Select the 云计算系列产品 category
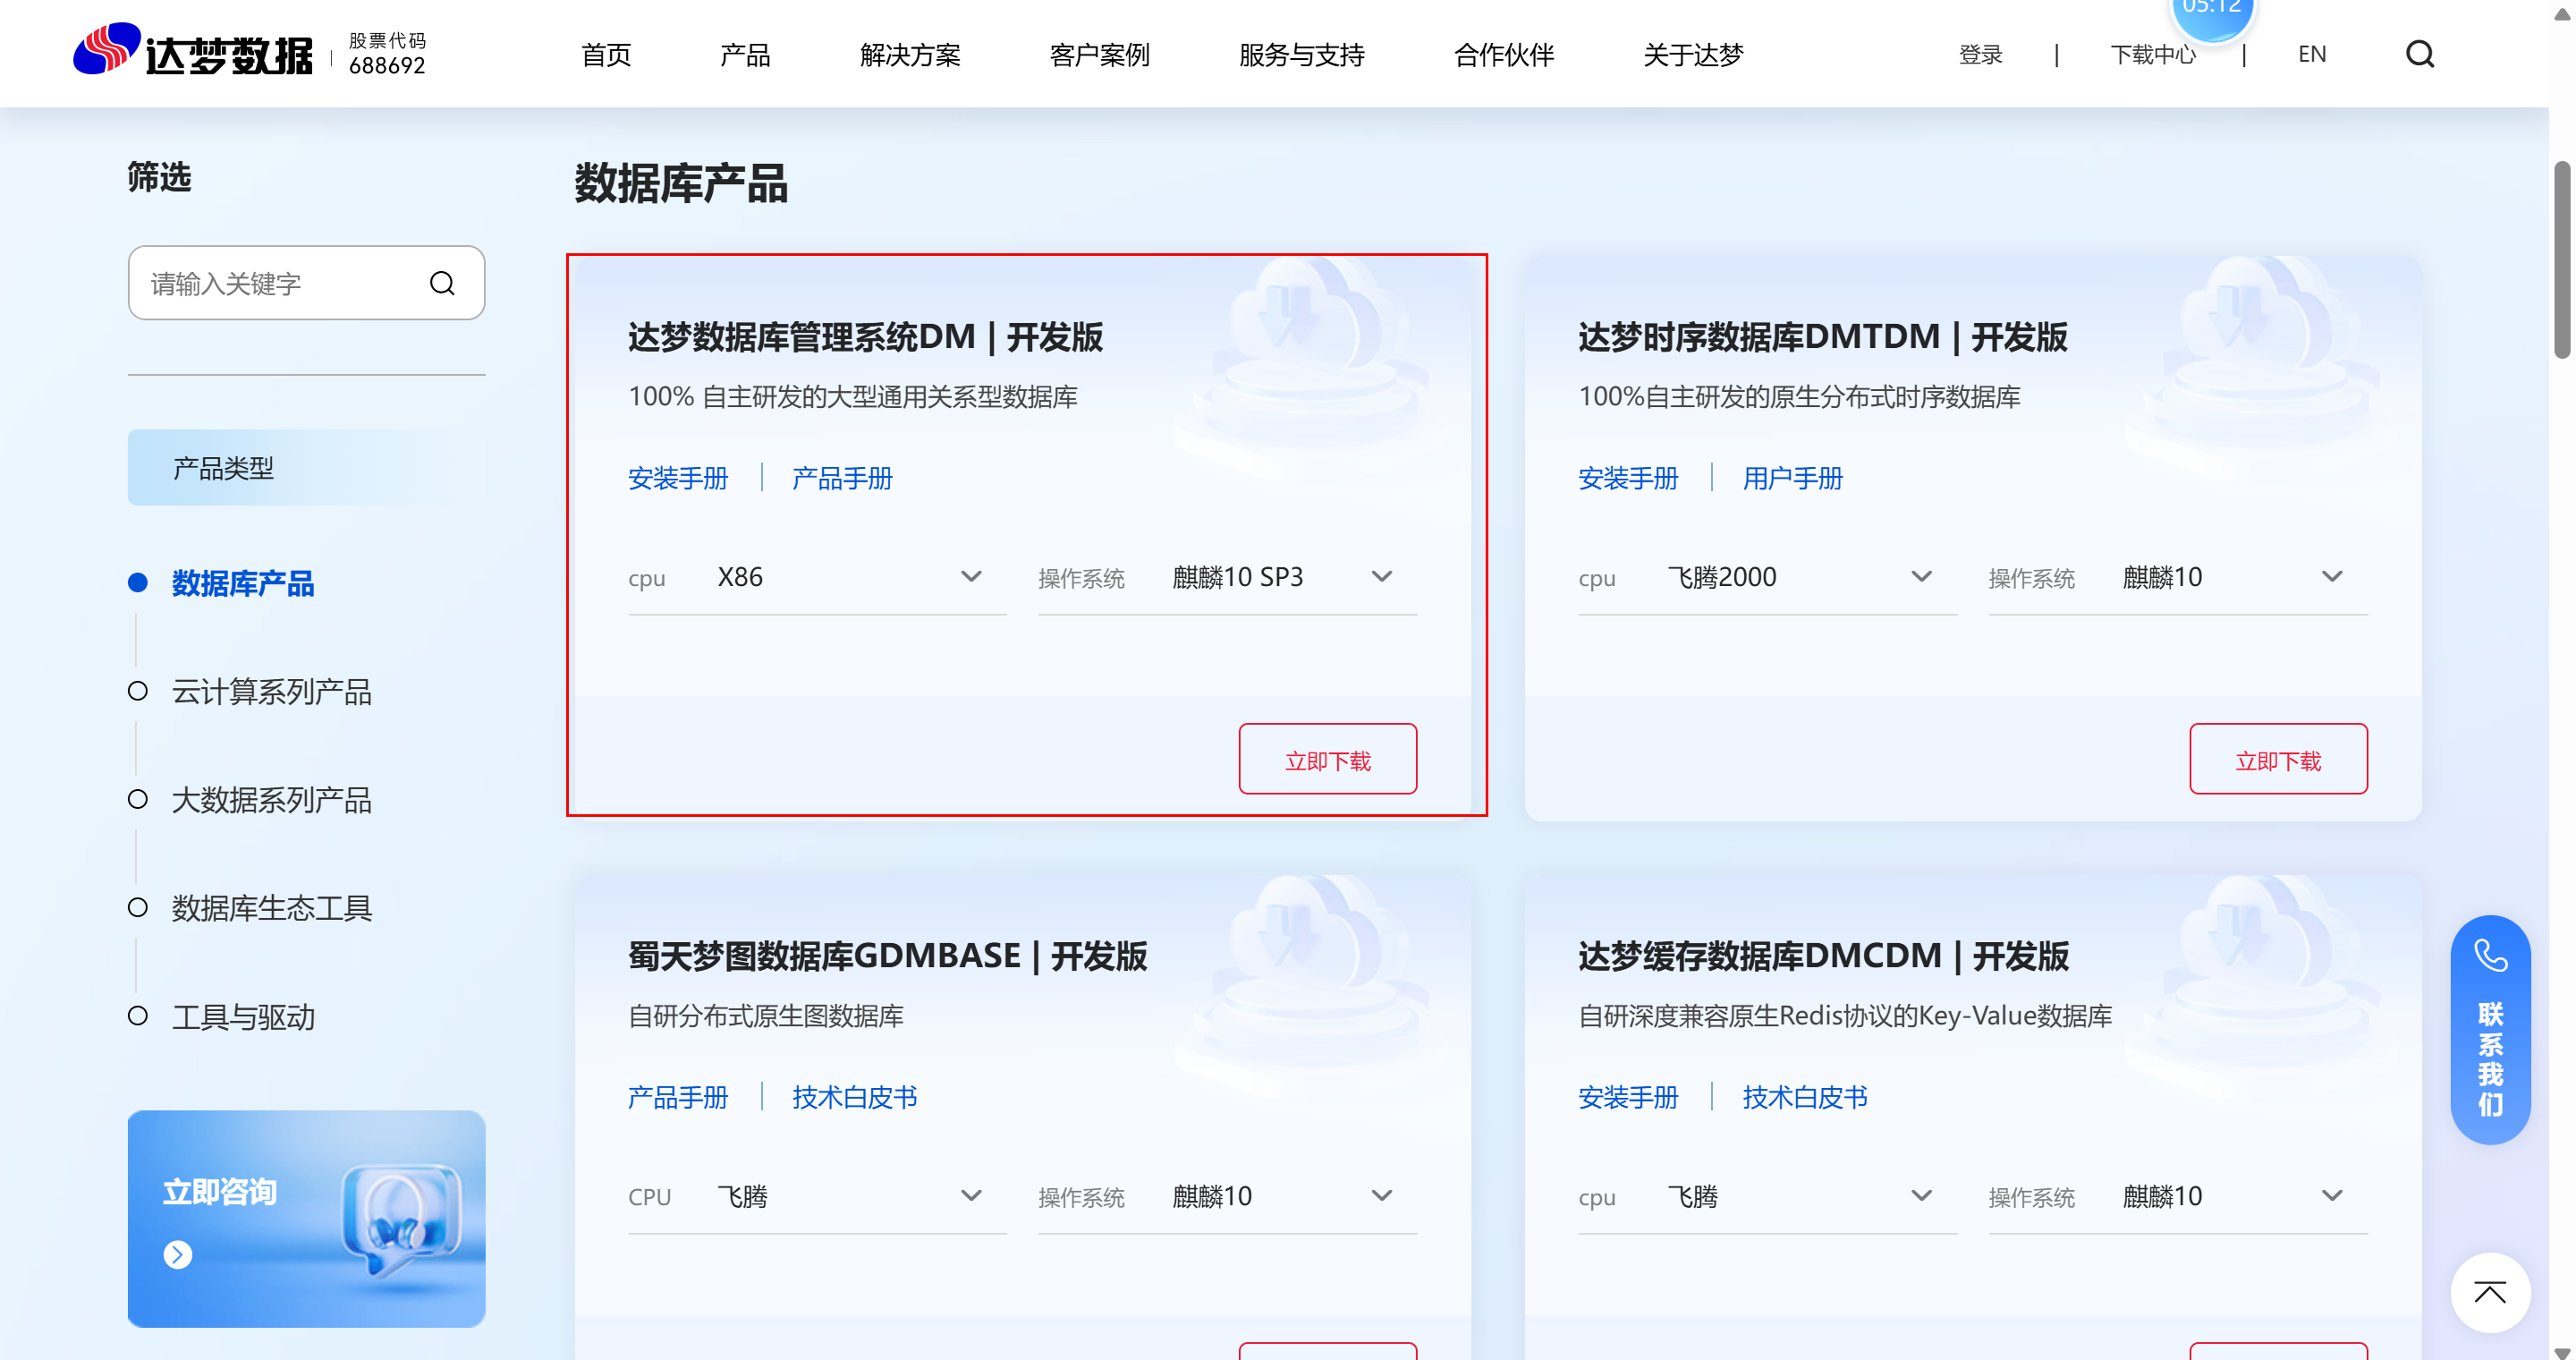The height and width of the screenshot is (1360, 2576). 271,691
